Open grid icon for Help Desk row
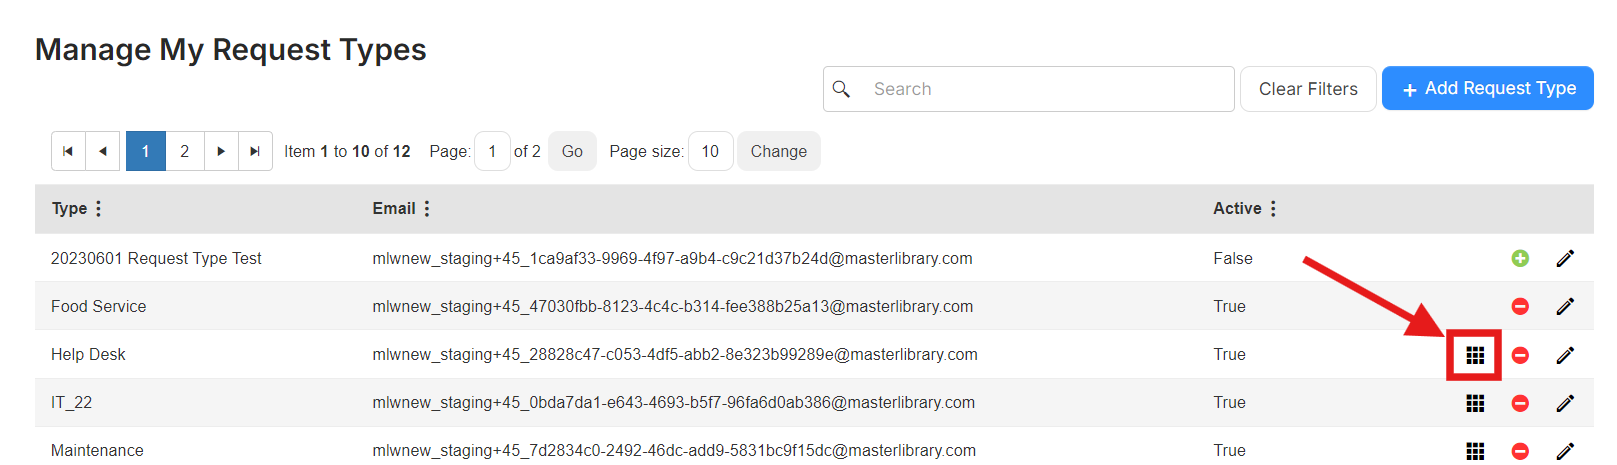Screen dimensions: 1617x465 (1475, 355)
